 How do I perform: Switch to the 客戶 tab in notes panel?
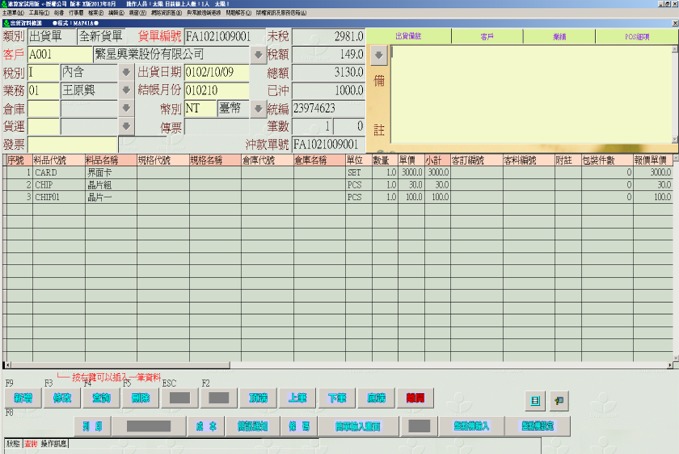(487, 36)
